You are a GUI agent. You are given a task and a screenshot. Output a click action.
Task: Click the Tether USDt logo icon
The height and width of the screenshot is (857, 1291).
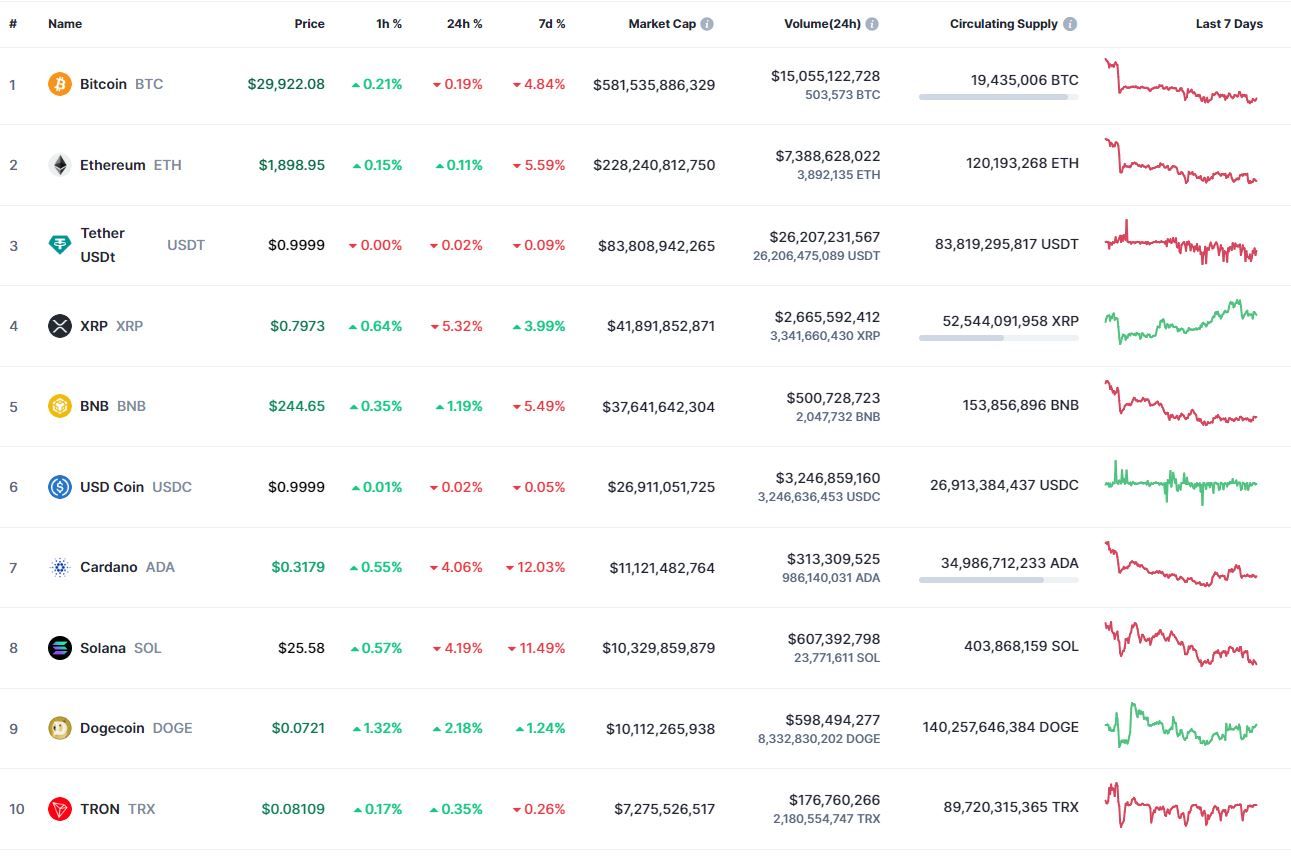(x=60, y=245)
